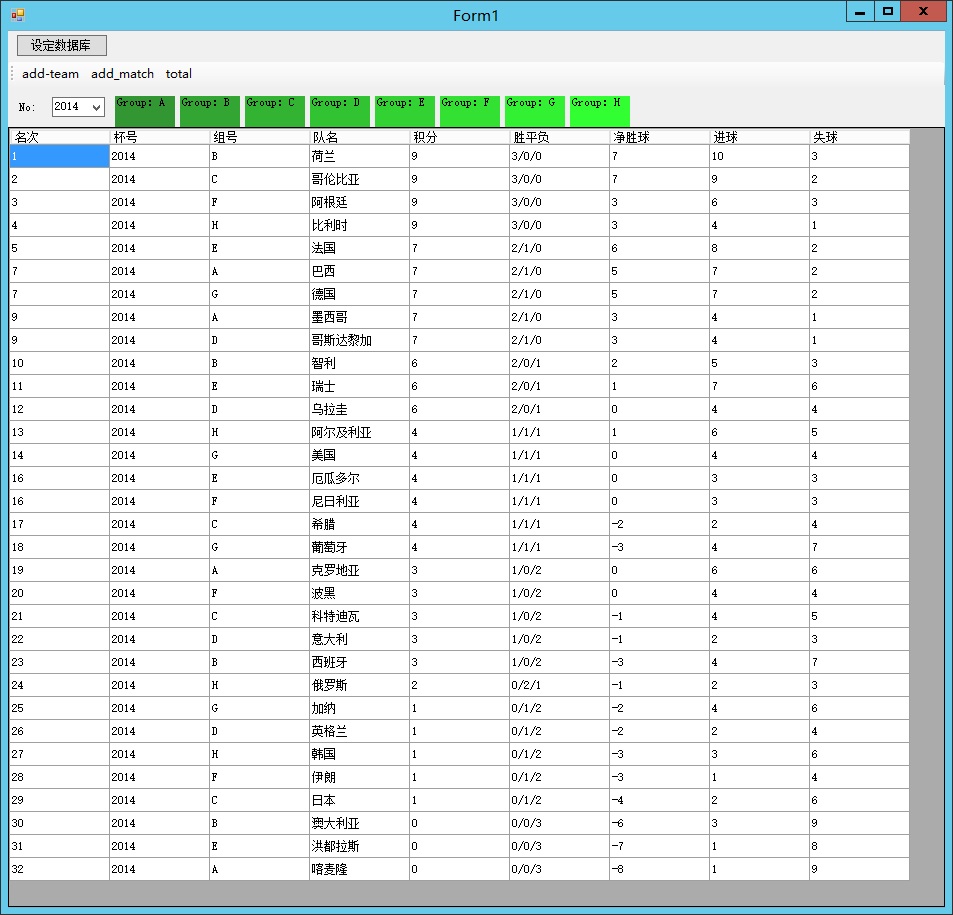Sort by the 净胜球 column header

click(x=659, y=137)
